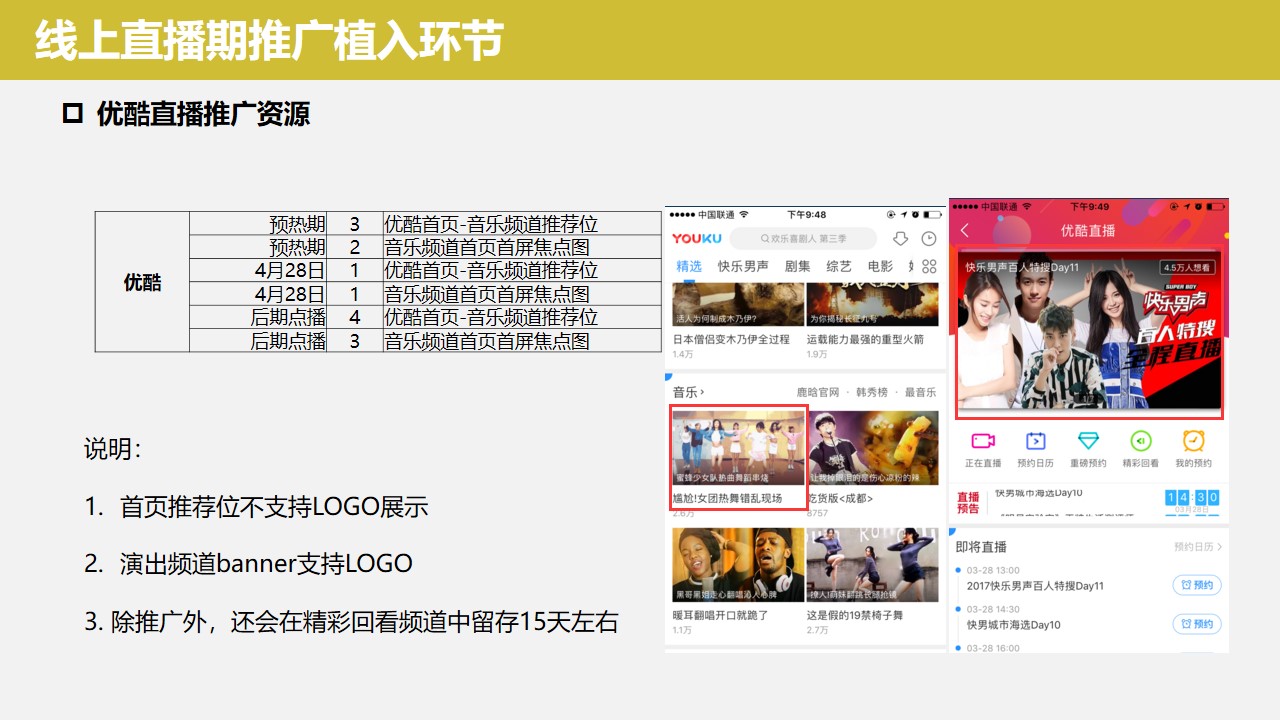Click the 直播预告 label

pos(968,503)
